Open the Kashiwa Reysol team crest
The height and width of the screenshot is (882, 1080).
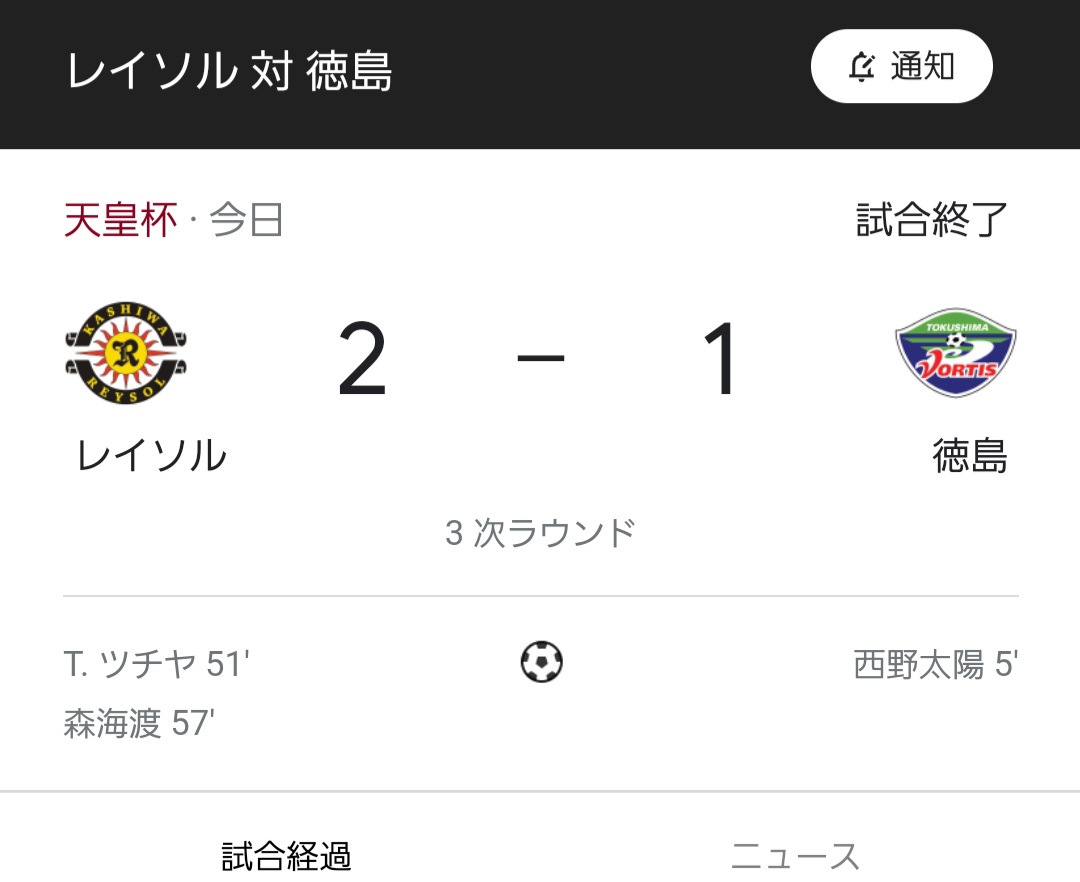(125, 353)
